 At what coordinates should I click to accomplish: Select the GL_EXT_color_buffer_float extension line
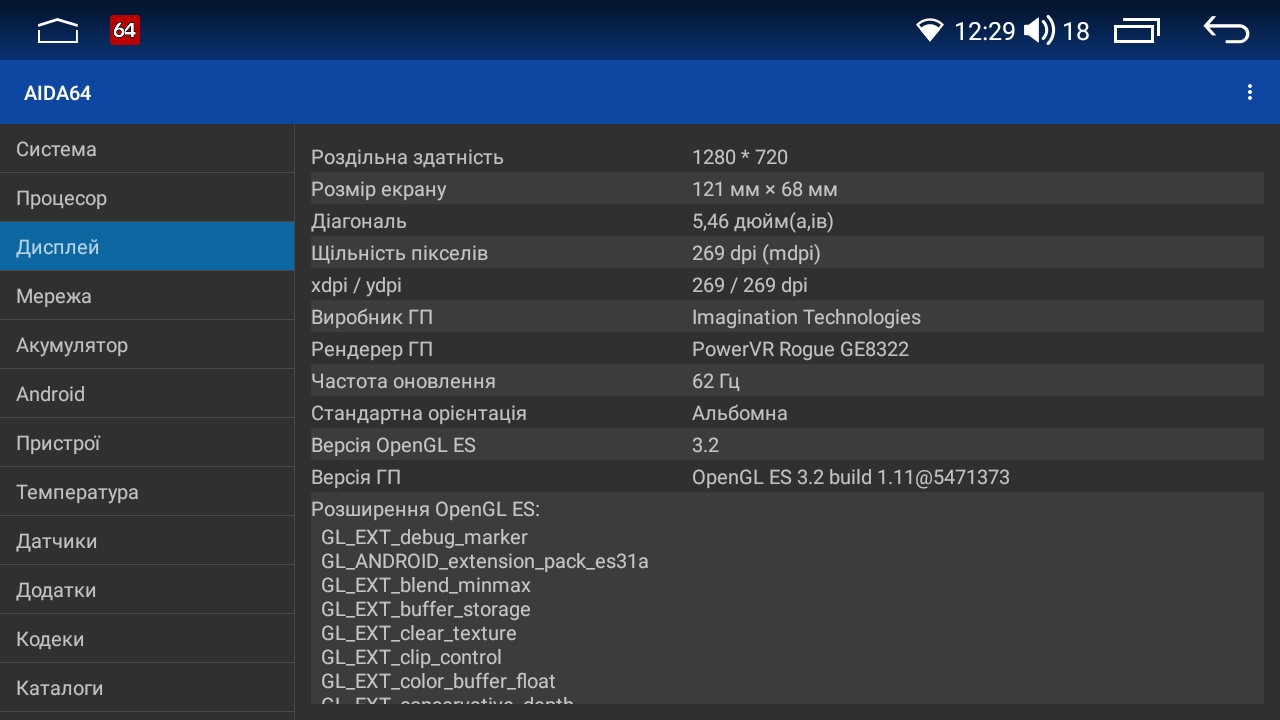[x=438, y=681]
